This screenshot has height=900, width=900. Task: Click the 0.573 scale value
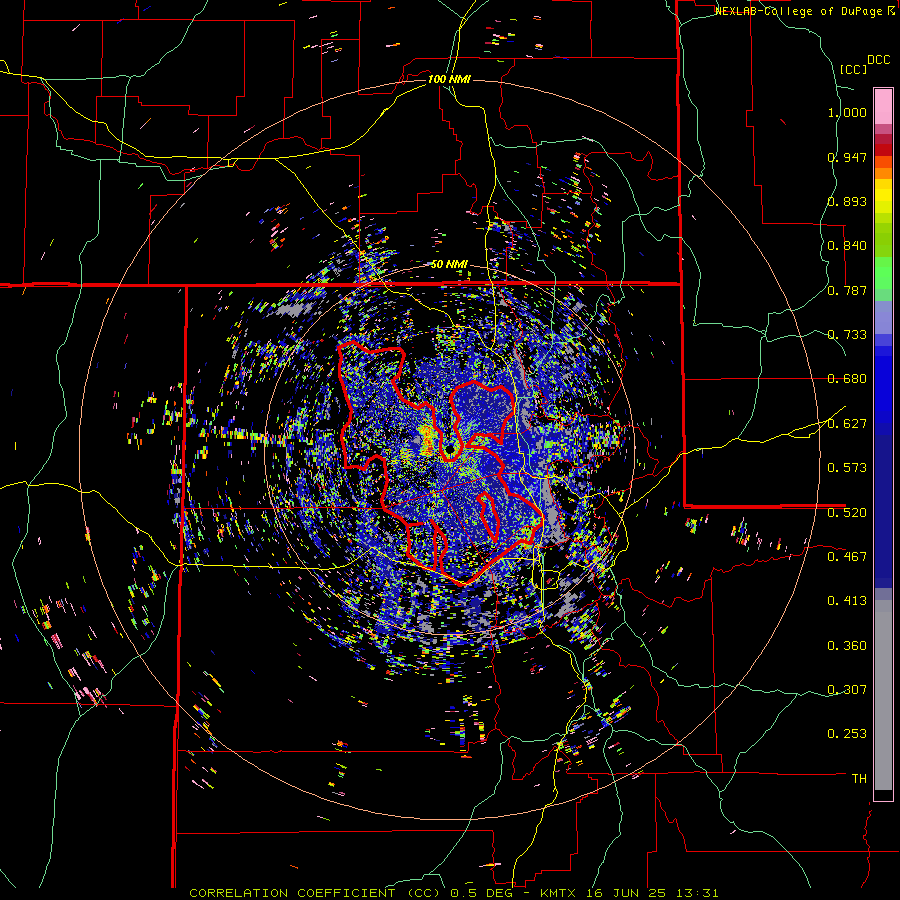(x=847, y=468)
